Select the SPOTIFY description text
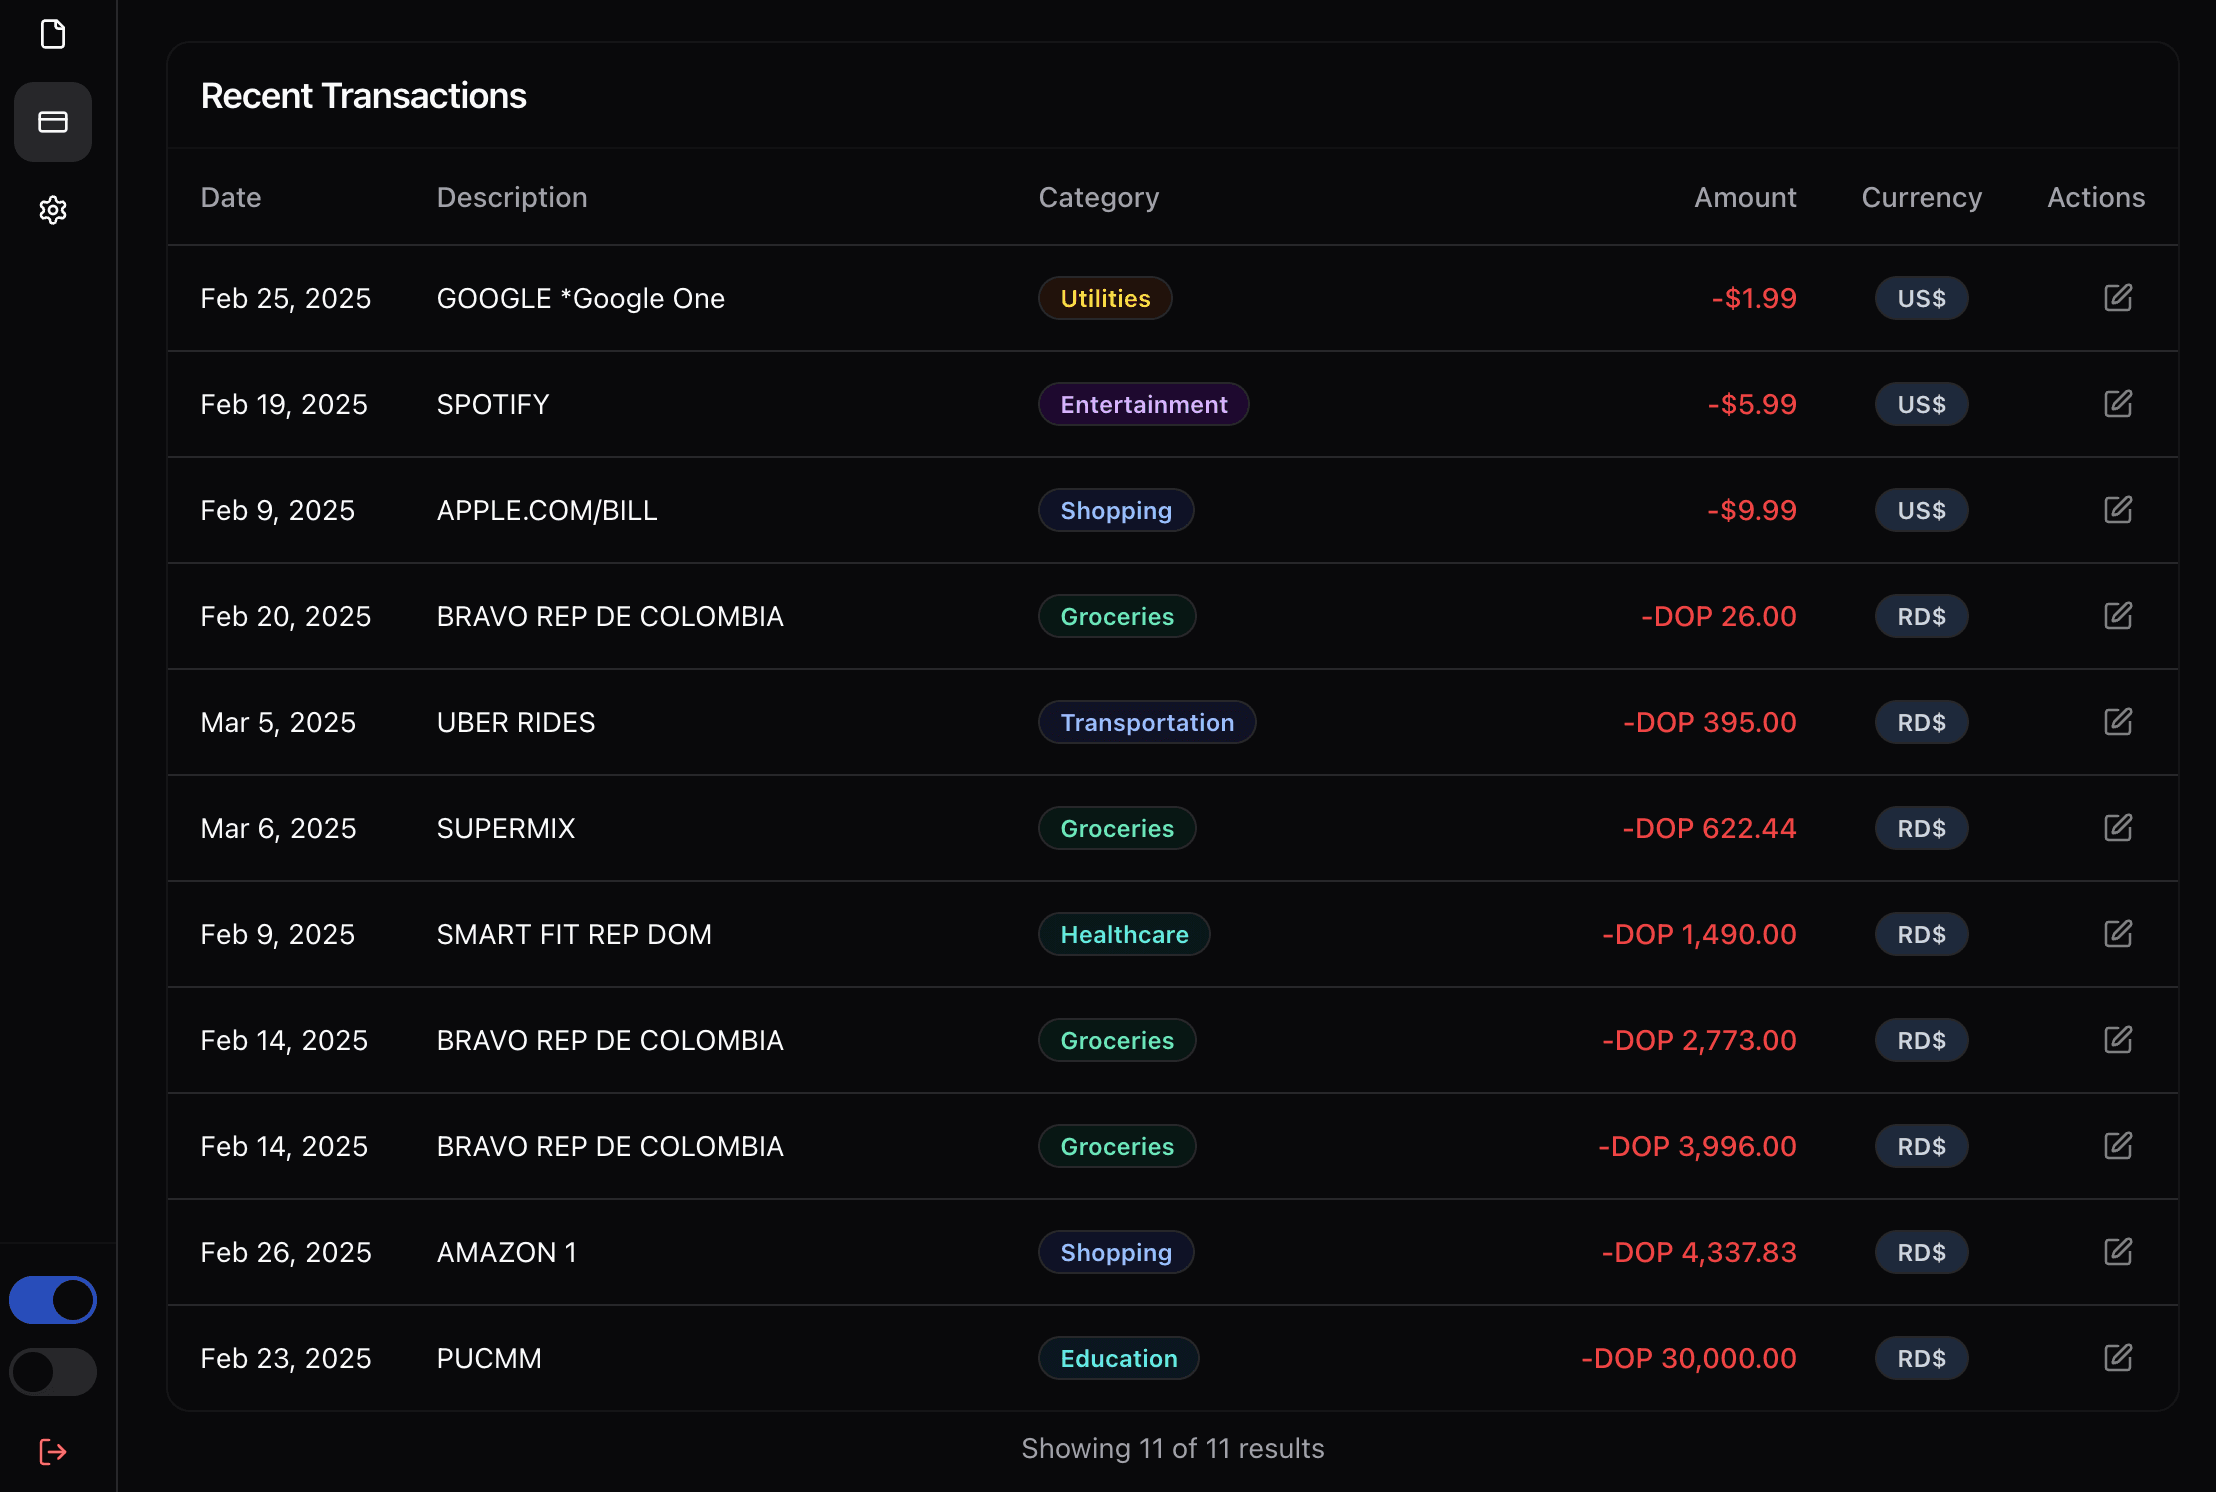Image resolution: width=2216 pixels, height=1492 pixels. point(493,404)
